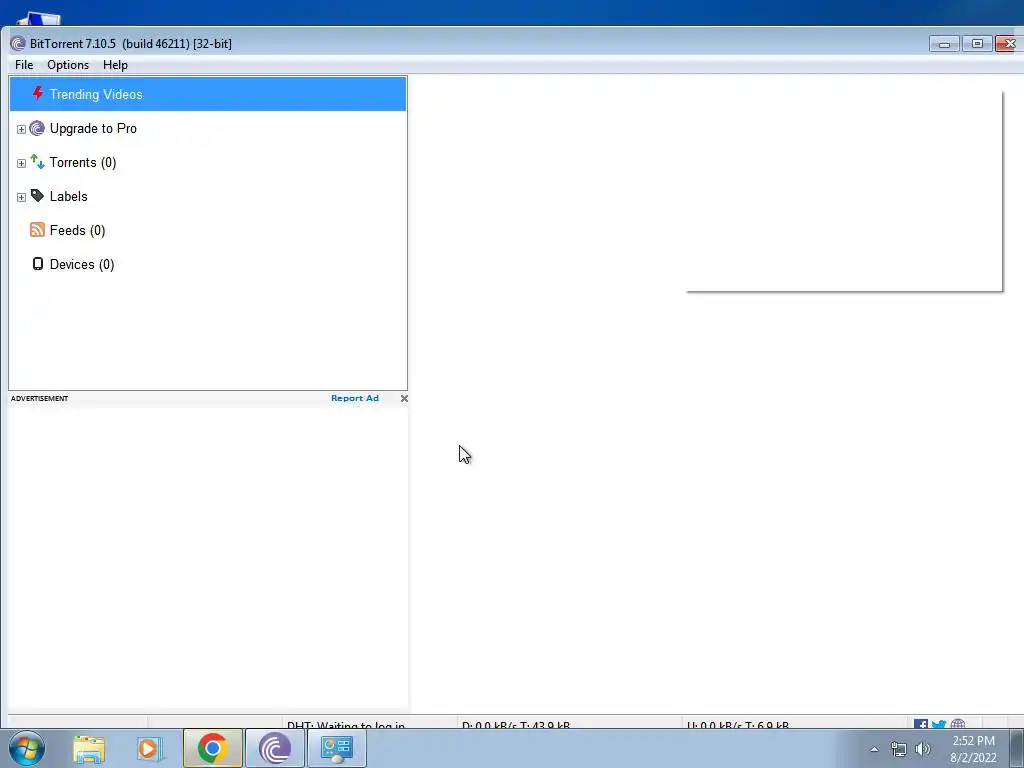1024x768 pixels.
Task: Select Feeds (0) in sidebar
Action: click(x=77, y=231)
